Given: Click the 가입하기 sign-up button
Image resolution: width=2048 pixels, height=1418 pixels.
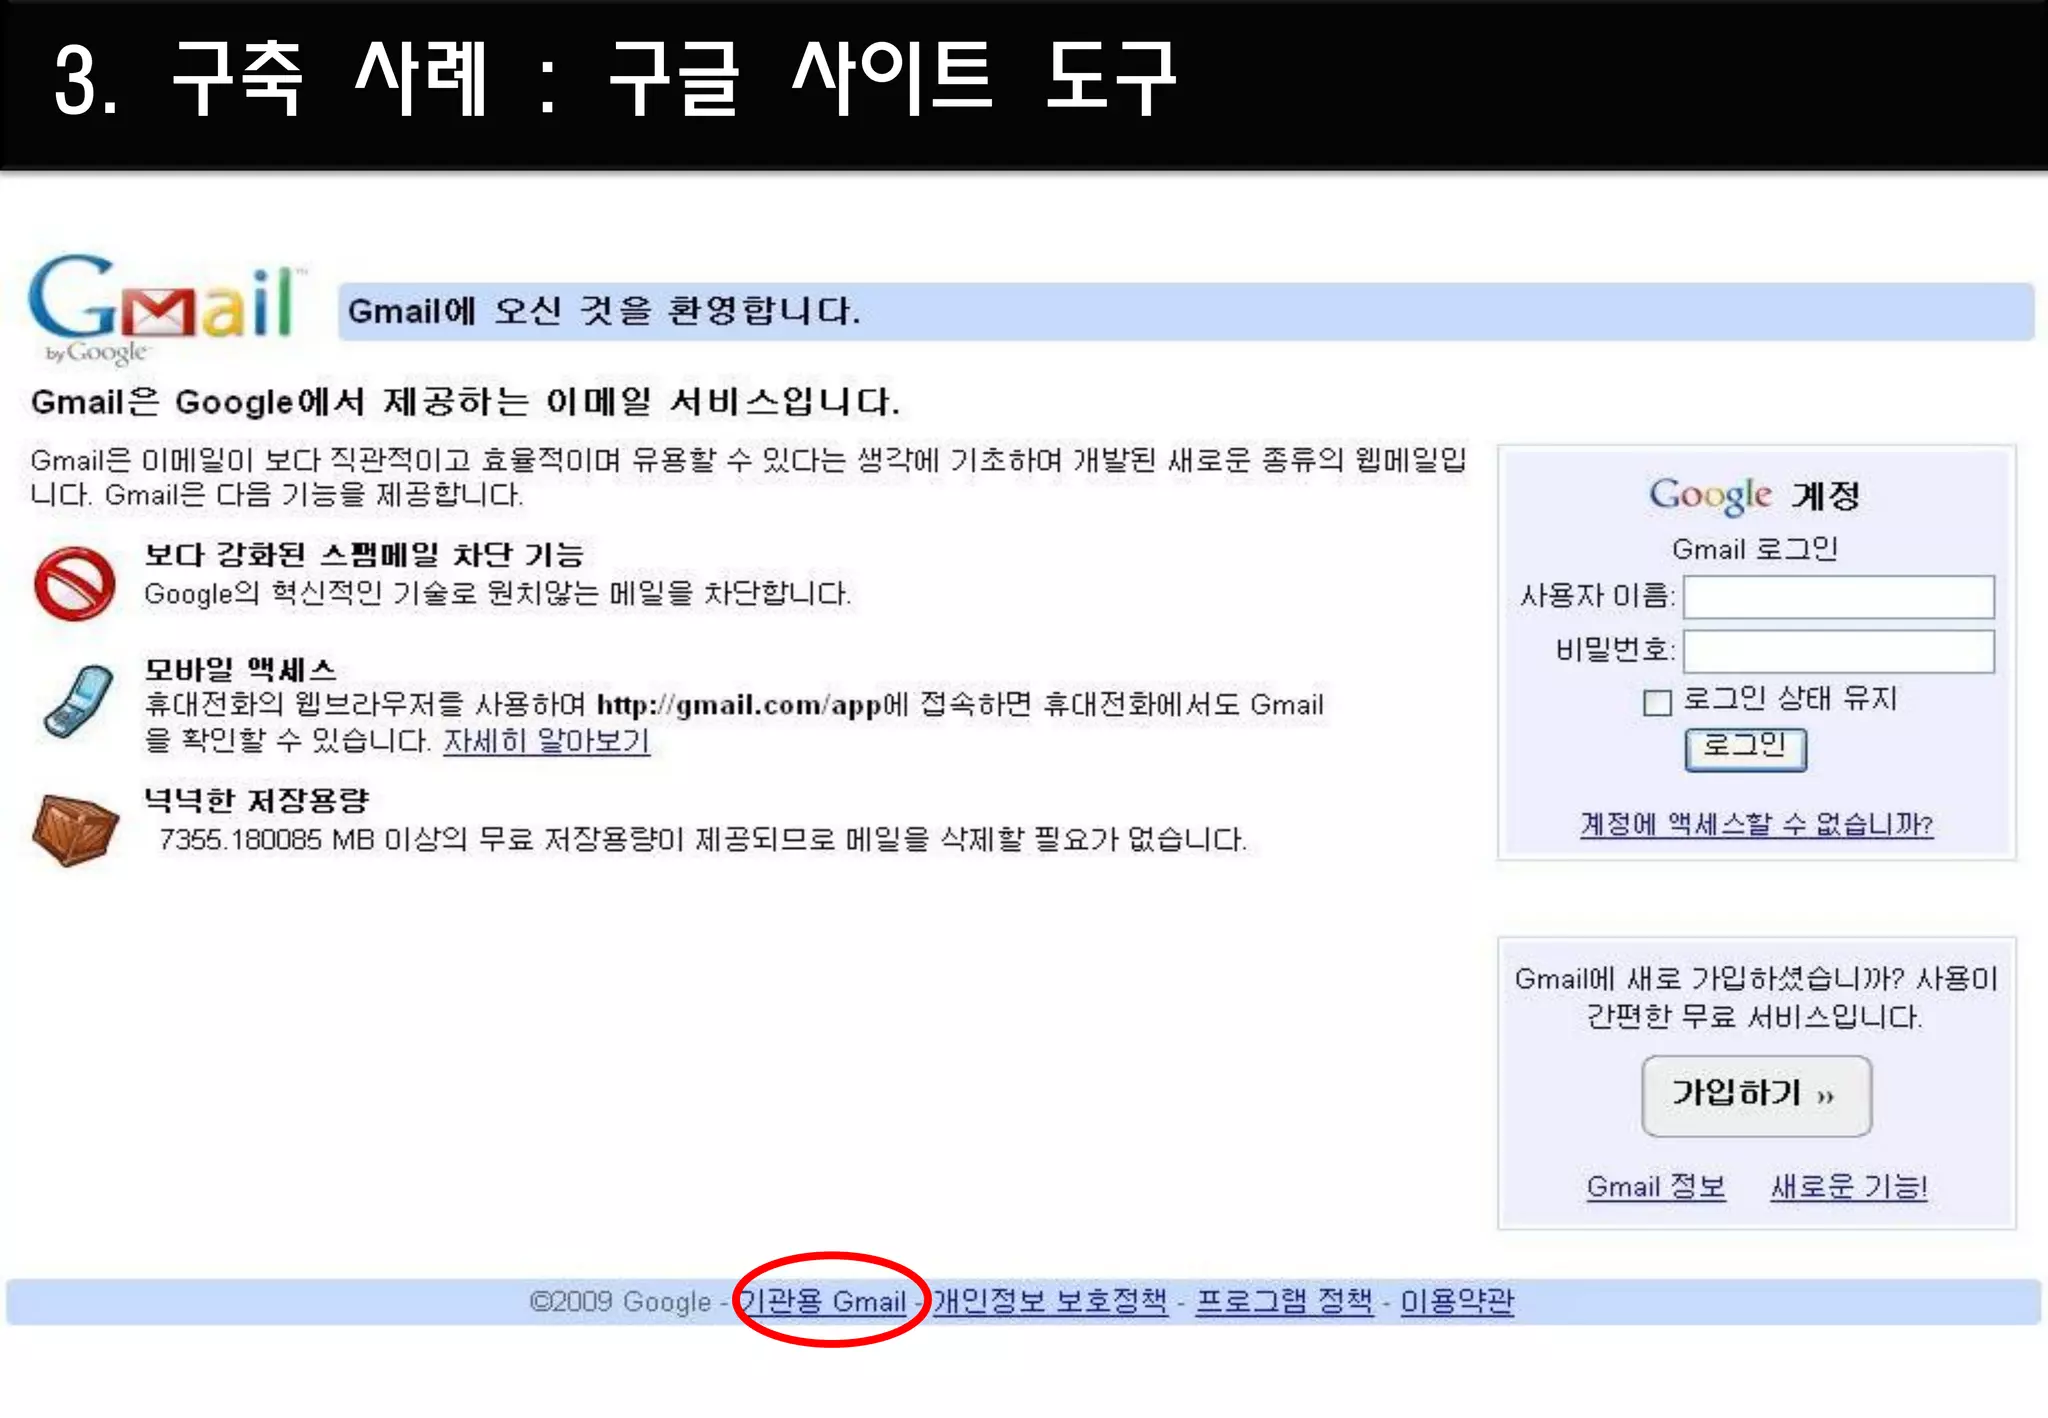Looking at the screenshot, I should point(1756,1095).
